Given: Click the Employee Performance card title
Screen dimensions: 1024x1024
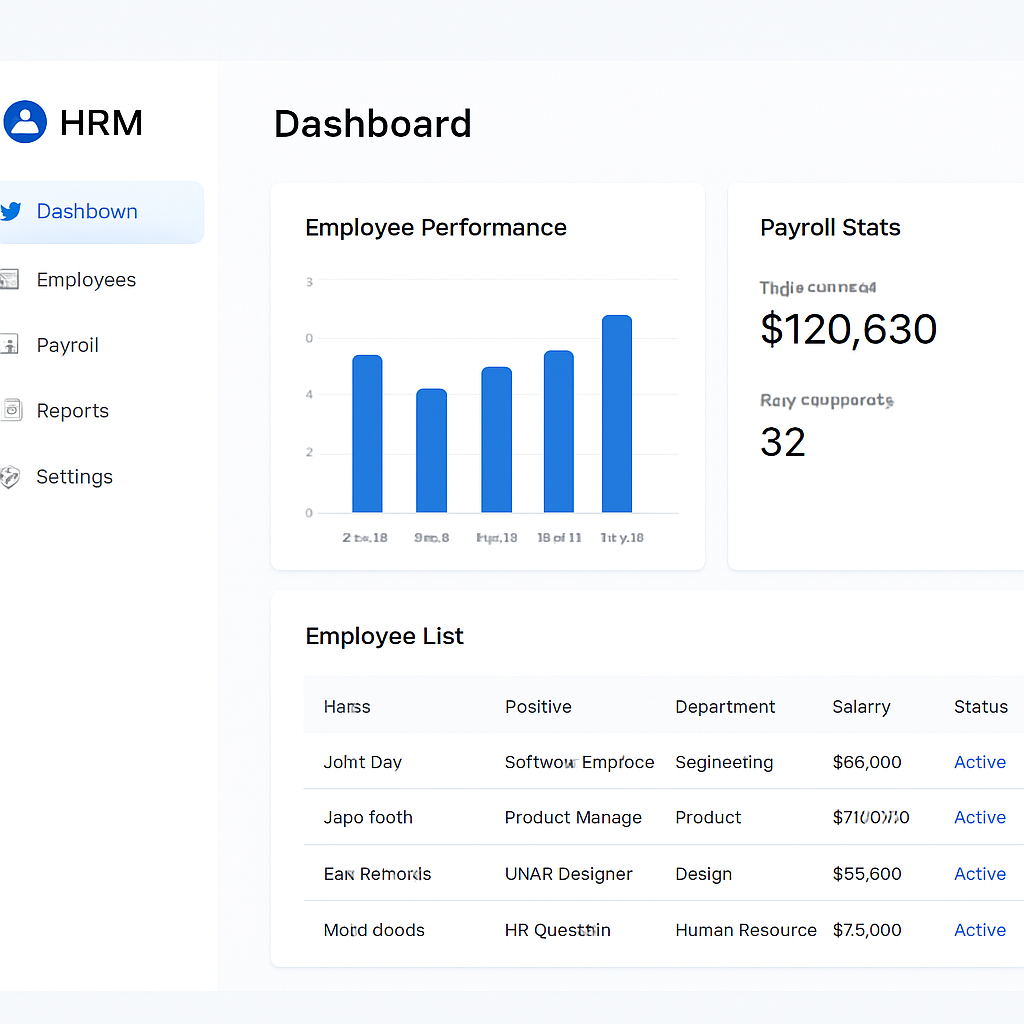Looking at the screenshot, I should click(436, 227).
